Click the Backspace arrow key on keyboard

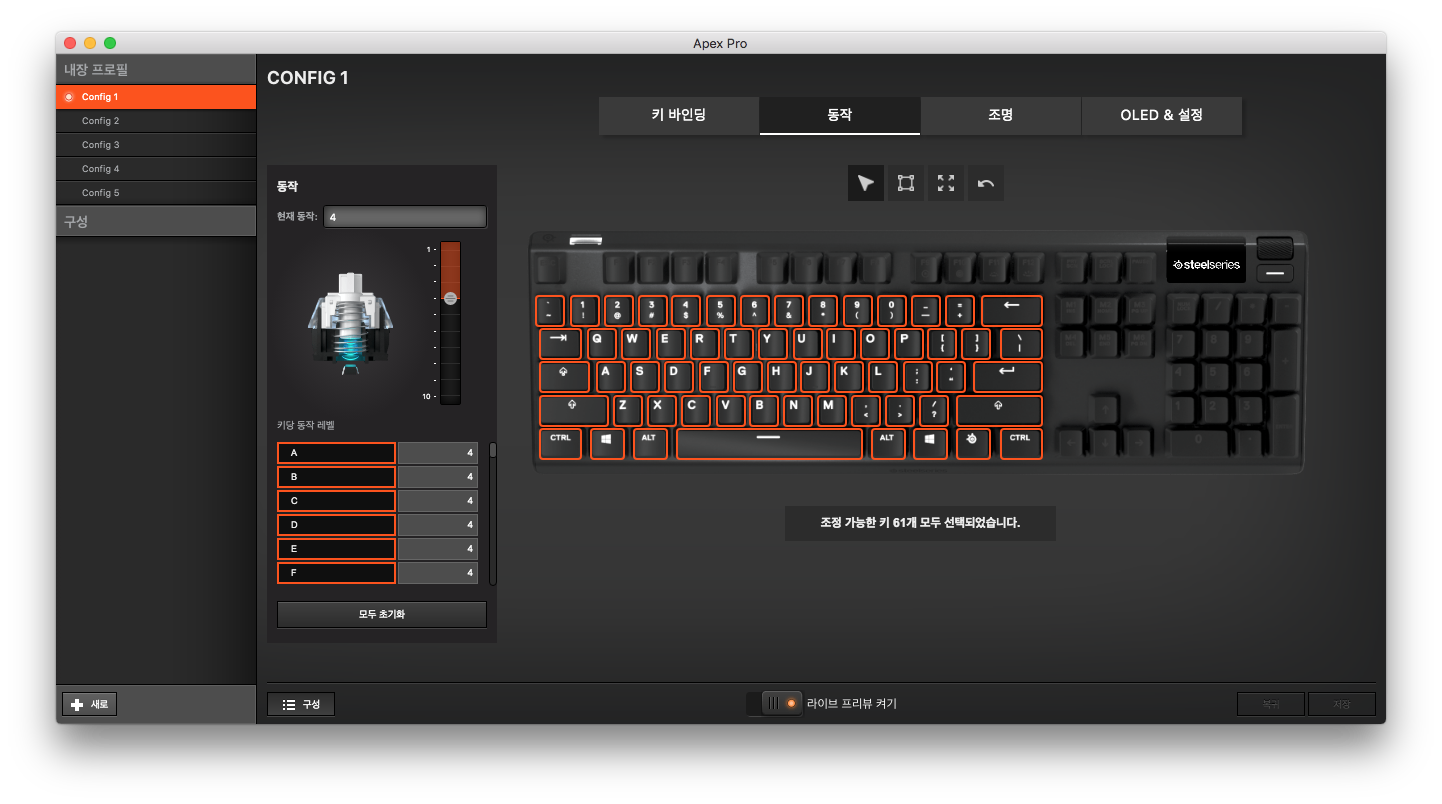[x=1011, y=310]
